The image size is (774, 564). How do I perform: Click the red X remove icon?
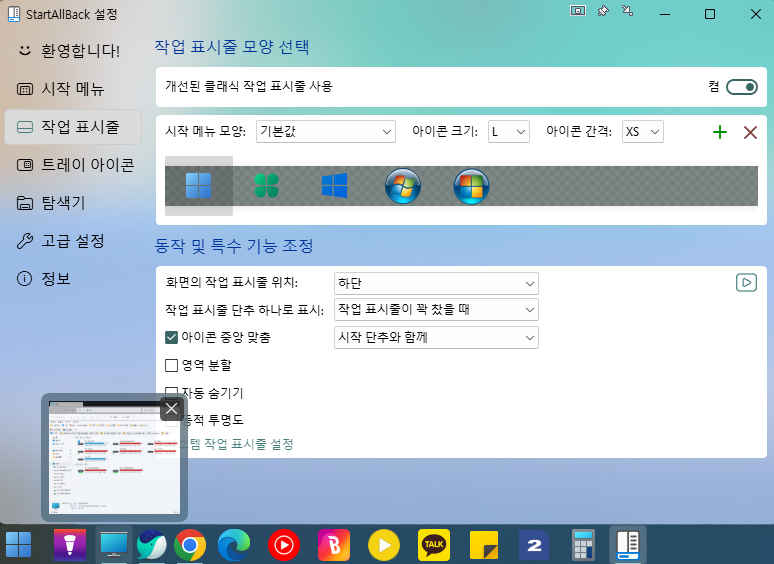(750, 132)
